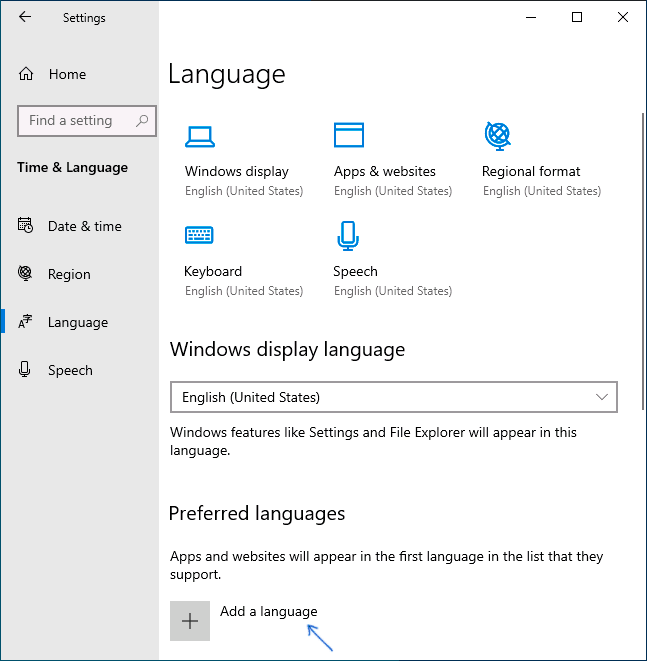Click the search magnifier icon

click(142, 121)
